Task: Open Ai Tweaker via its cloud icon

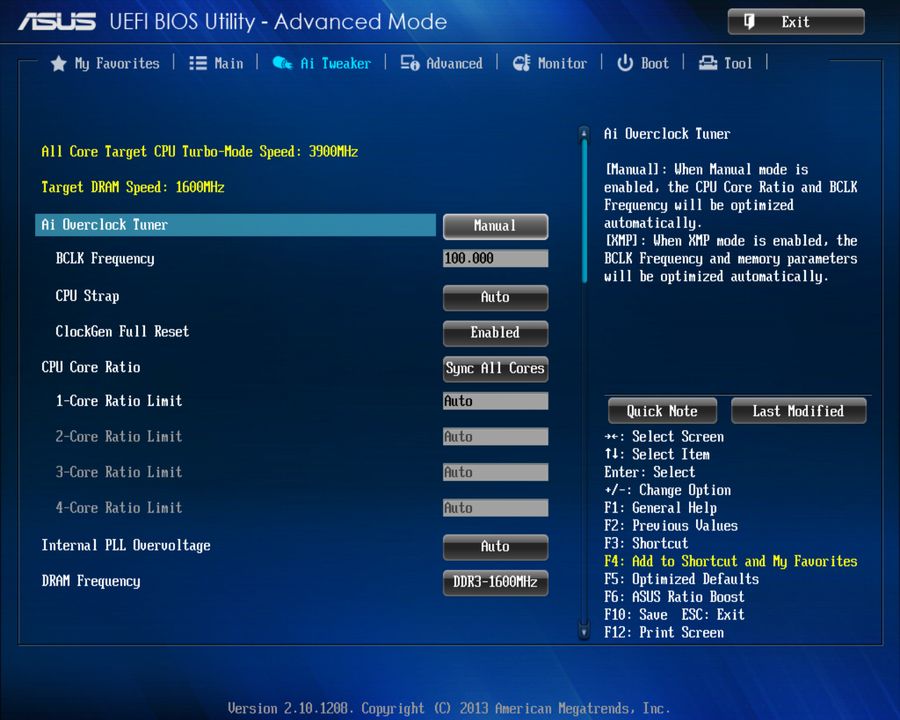Action: (283, 62)
